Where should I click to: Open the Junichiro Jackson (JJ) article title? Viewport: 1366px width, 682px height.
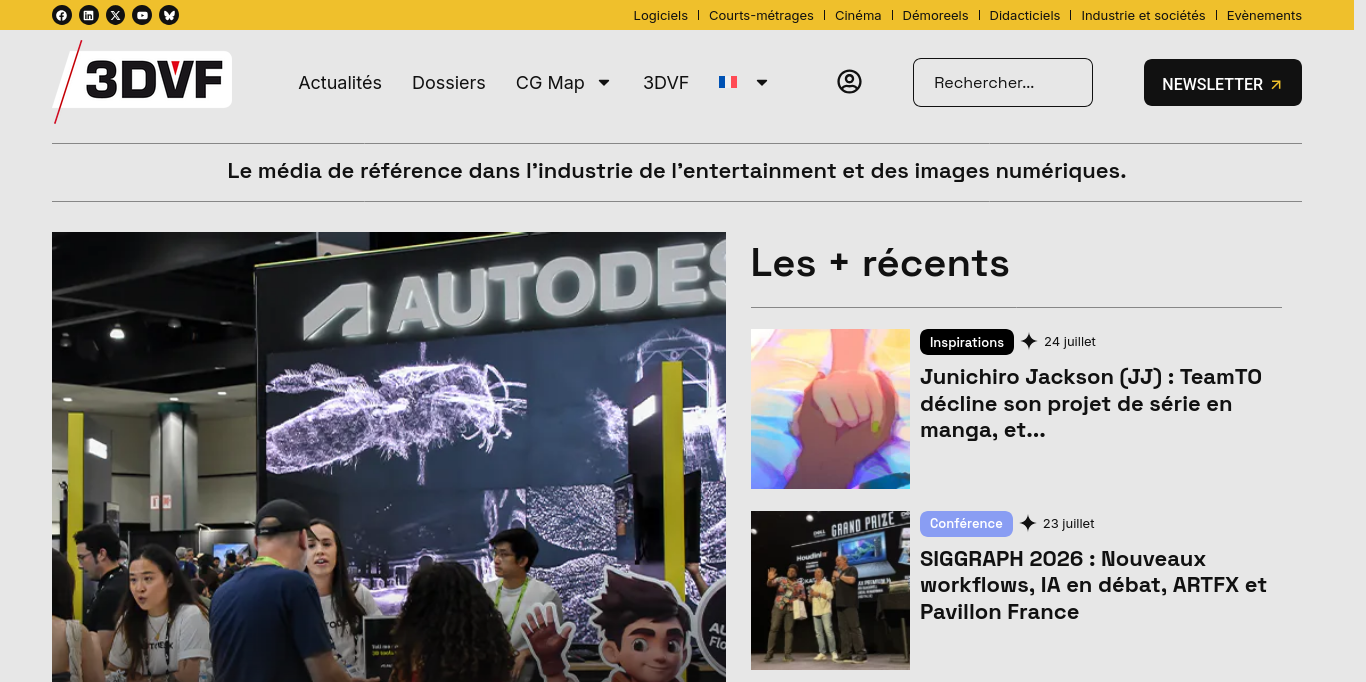(1091, 404)
